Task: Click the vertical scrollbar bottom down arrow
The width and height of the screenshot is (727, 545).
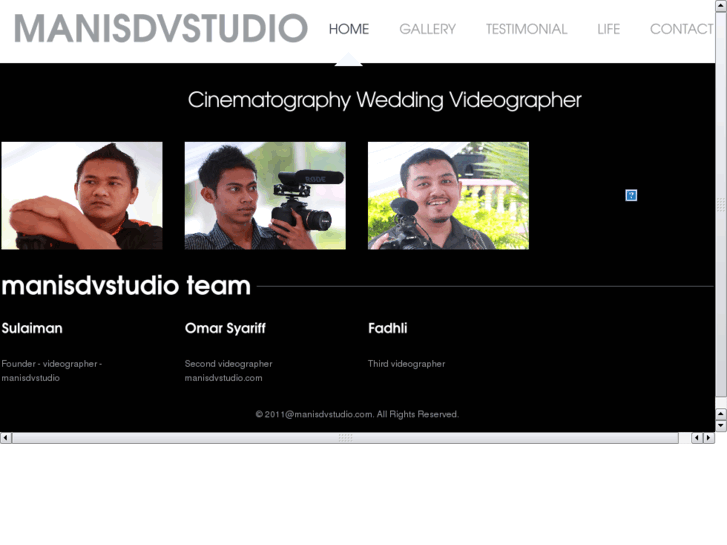Action: 721,425
